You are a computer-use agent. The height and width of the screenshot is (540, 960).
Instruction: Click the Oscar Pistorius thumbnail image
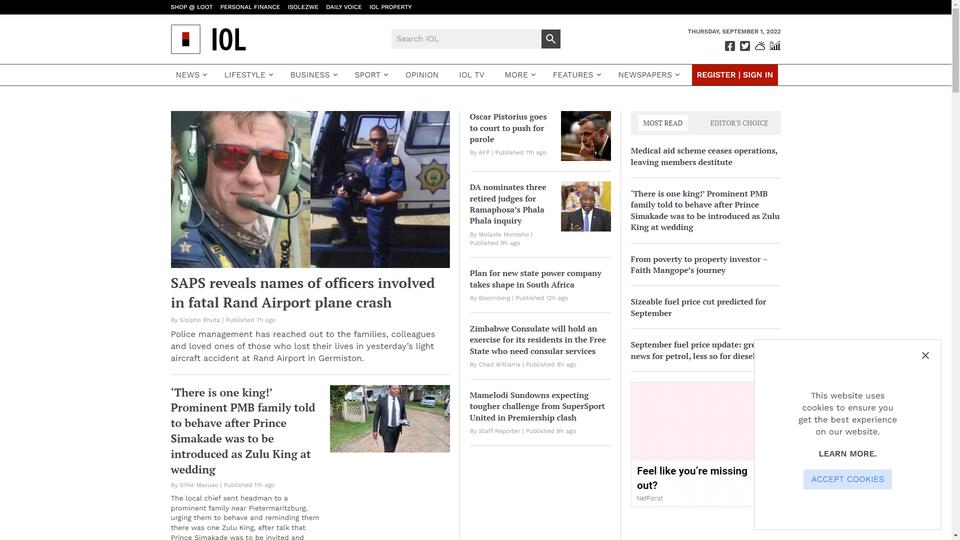(x=586, y=136)
